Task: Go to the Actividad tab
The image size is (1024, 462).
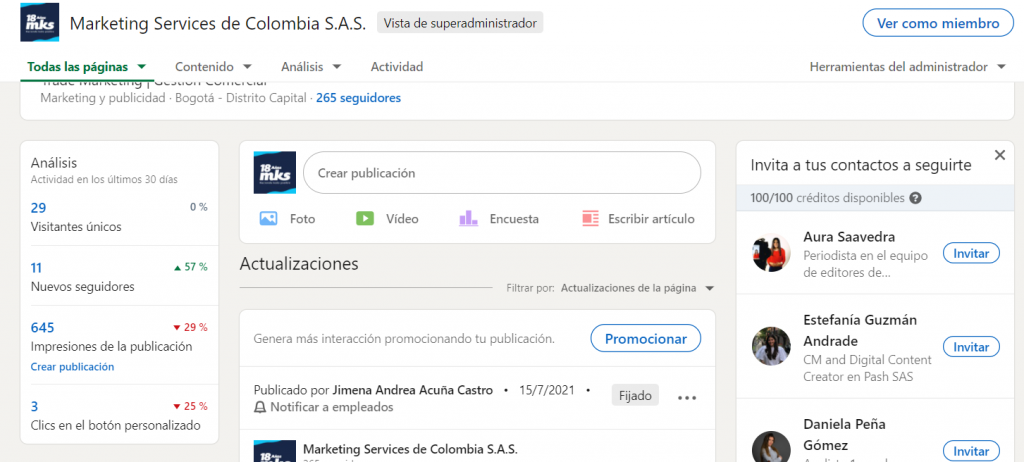Action: (x=397, y=67)
